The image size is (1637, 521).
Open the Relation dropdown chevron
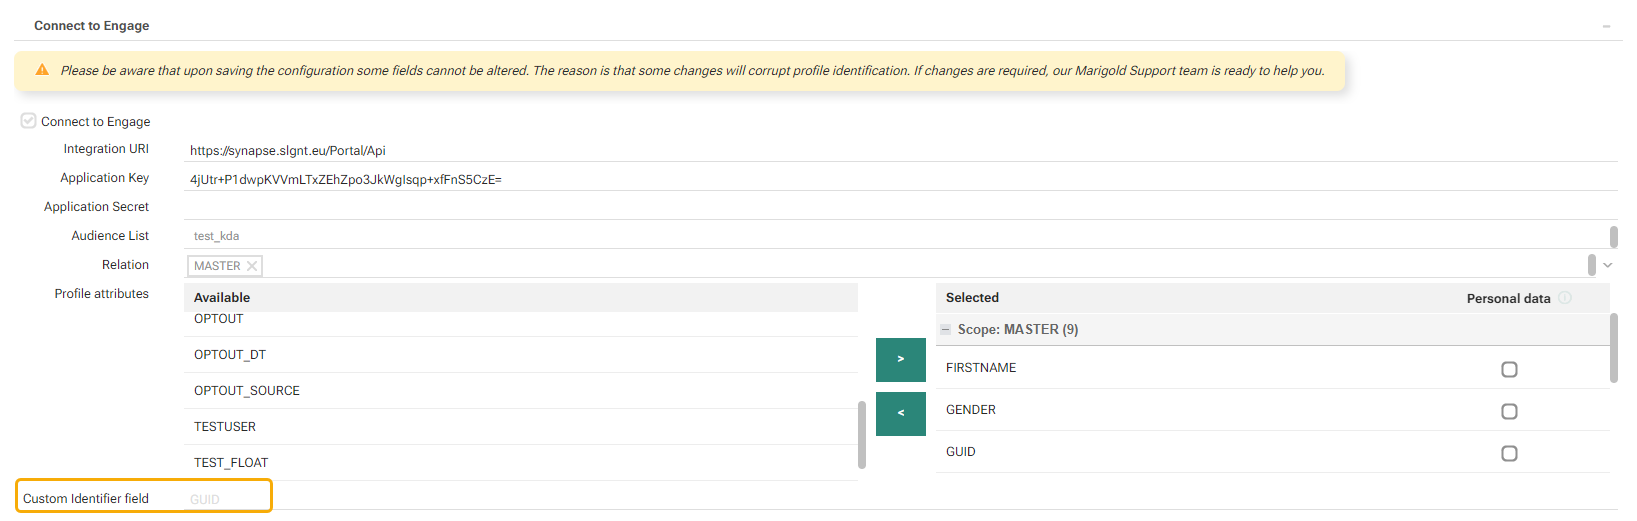coord(1608,265)
